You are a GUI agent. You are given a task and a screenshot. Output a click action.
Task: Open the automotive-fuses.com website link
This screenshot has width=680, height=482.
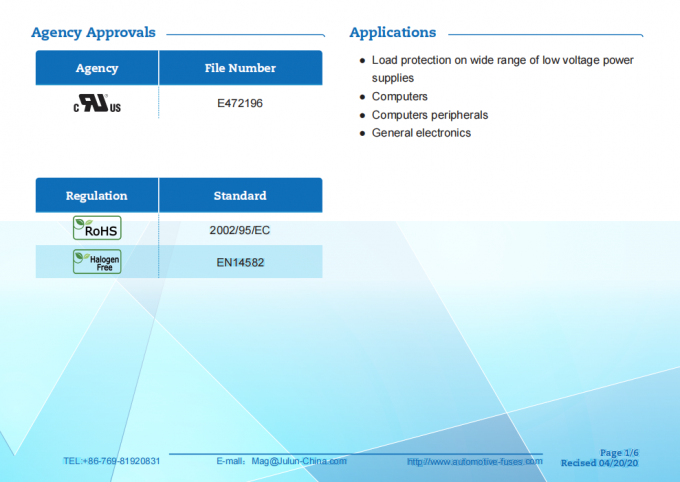(x=474, y=461)
